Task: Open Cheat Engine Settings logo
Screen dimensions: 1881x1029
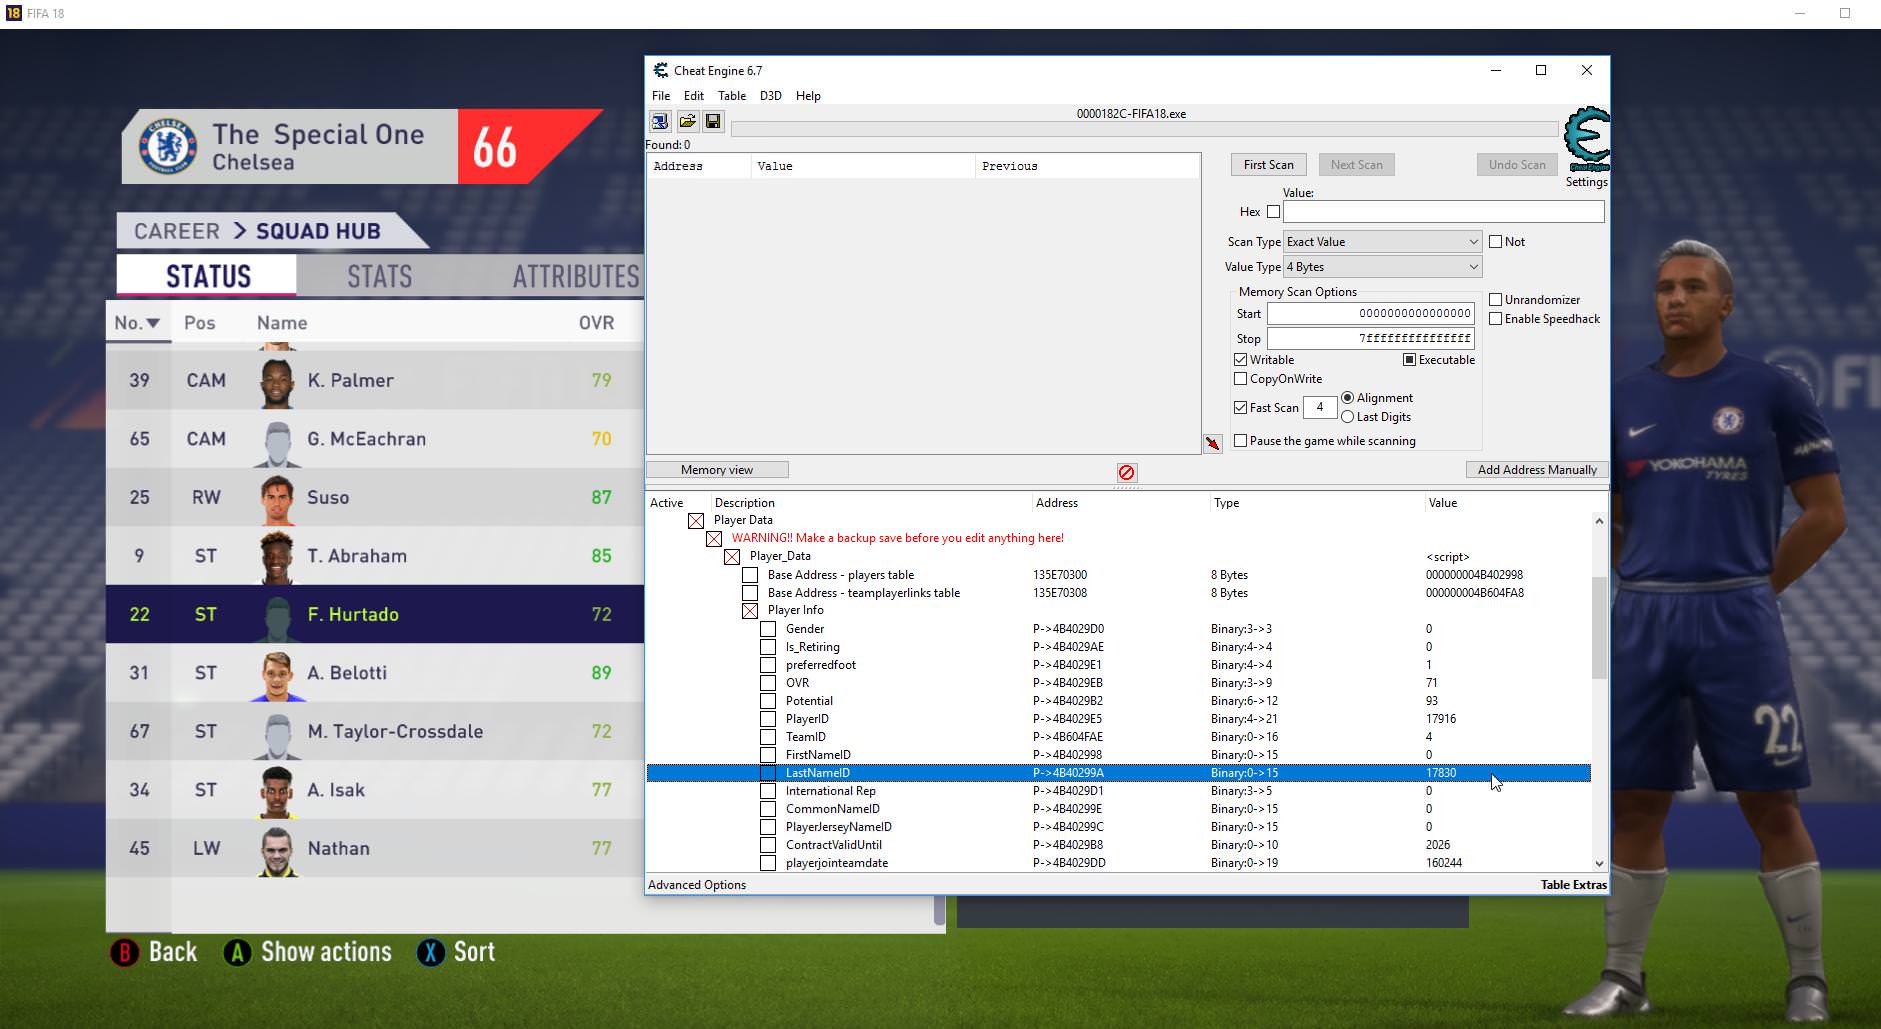Action: point(1587,140)
